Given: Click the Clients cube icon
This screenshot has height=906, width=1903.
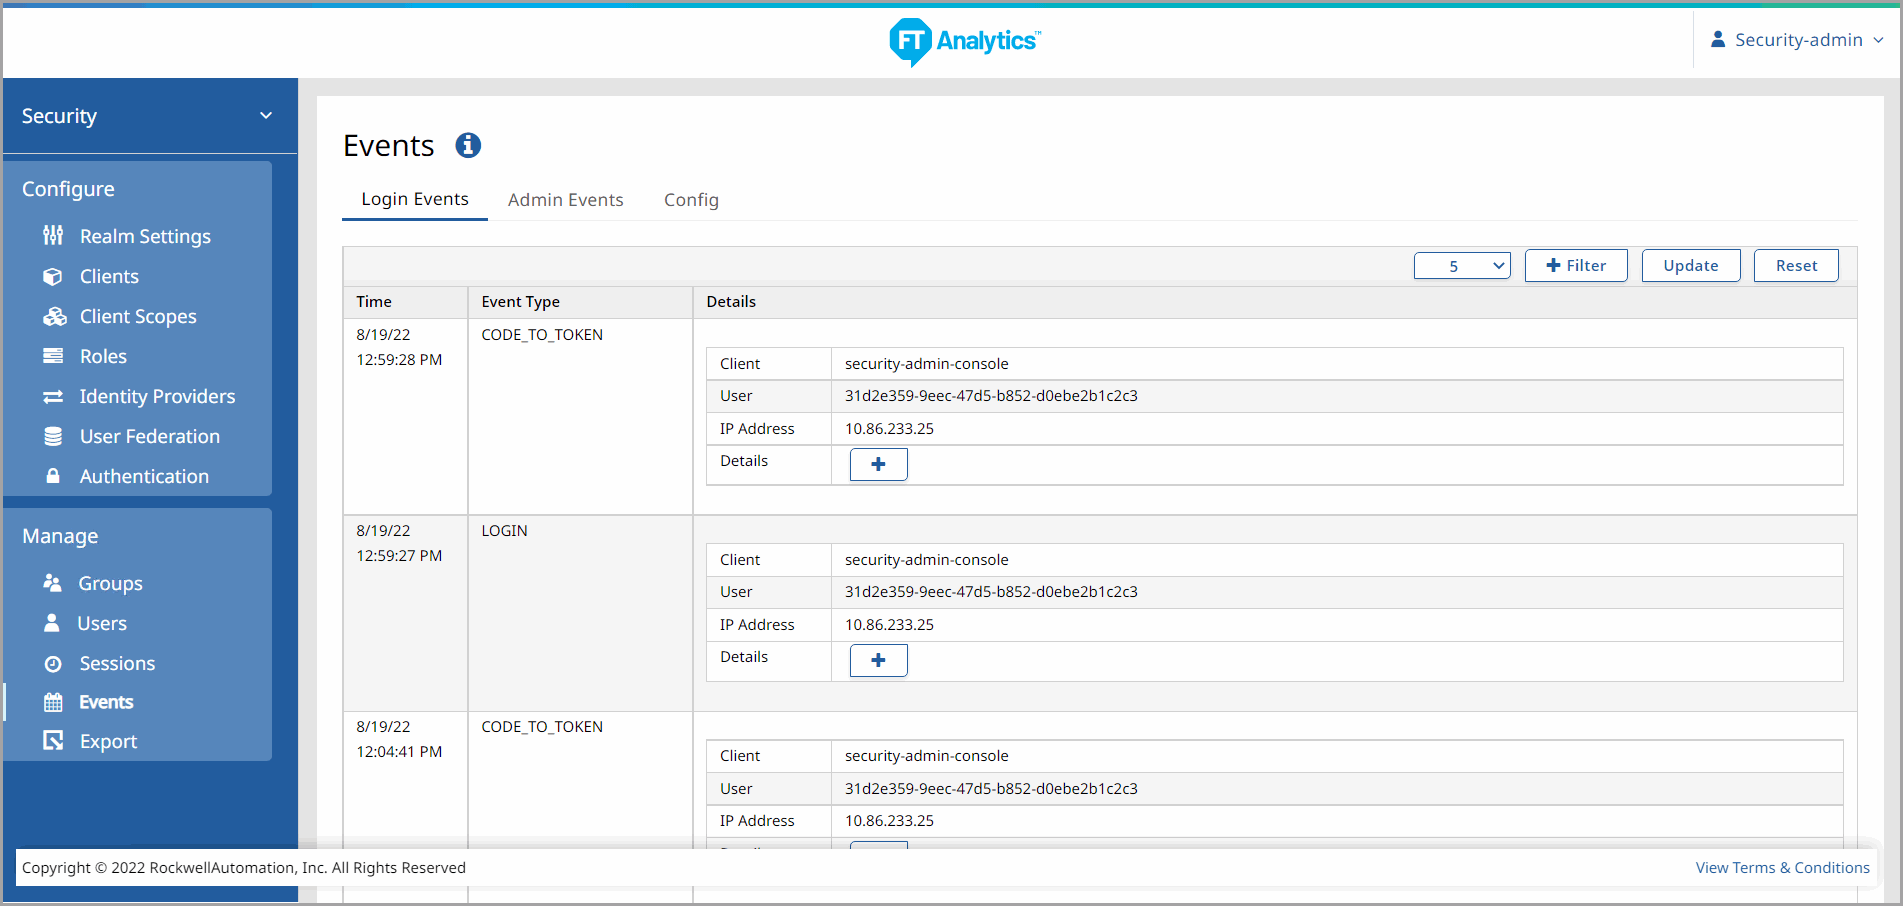Looking at the screenshot, I should click(53, 276).
